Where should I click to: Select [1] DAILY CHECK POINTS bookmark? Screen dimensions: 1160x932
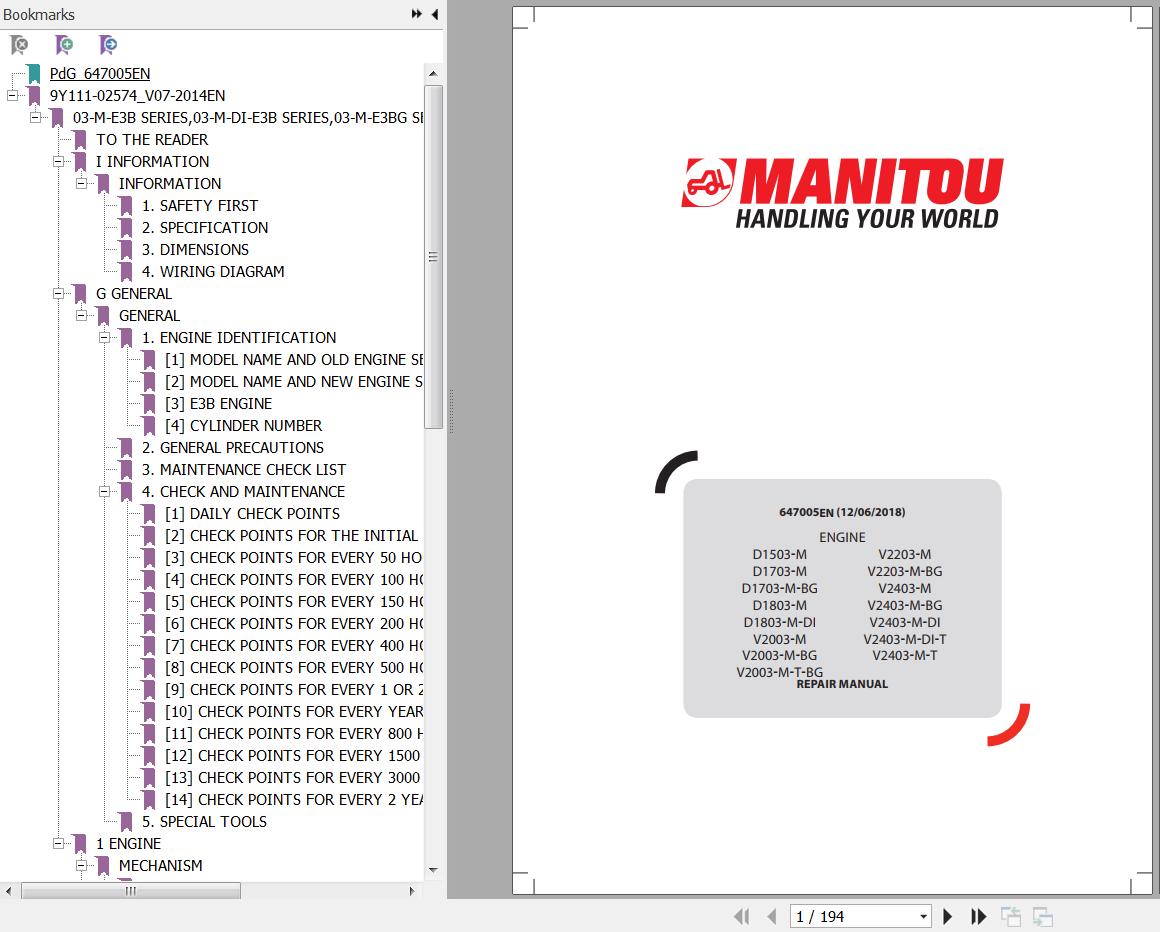tap(252, 513)
